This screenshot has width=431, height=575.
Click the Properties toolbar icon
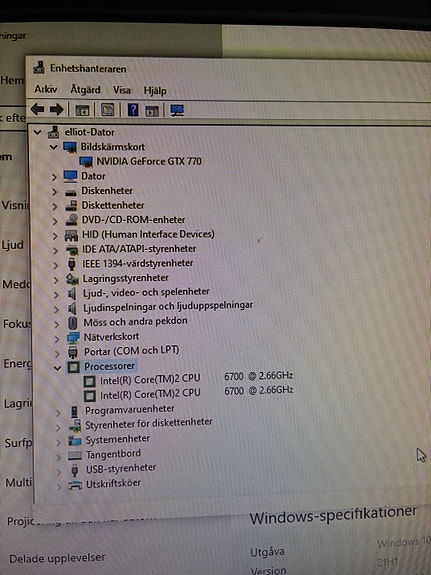107,109
